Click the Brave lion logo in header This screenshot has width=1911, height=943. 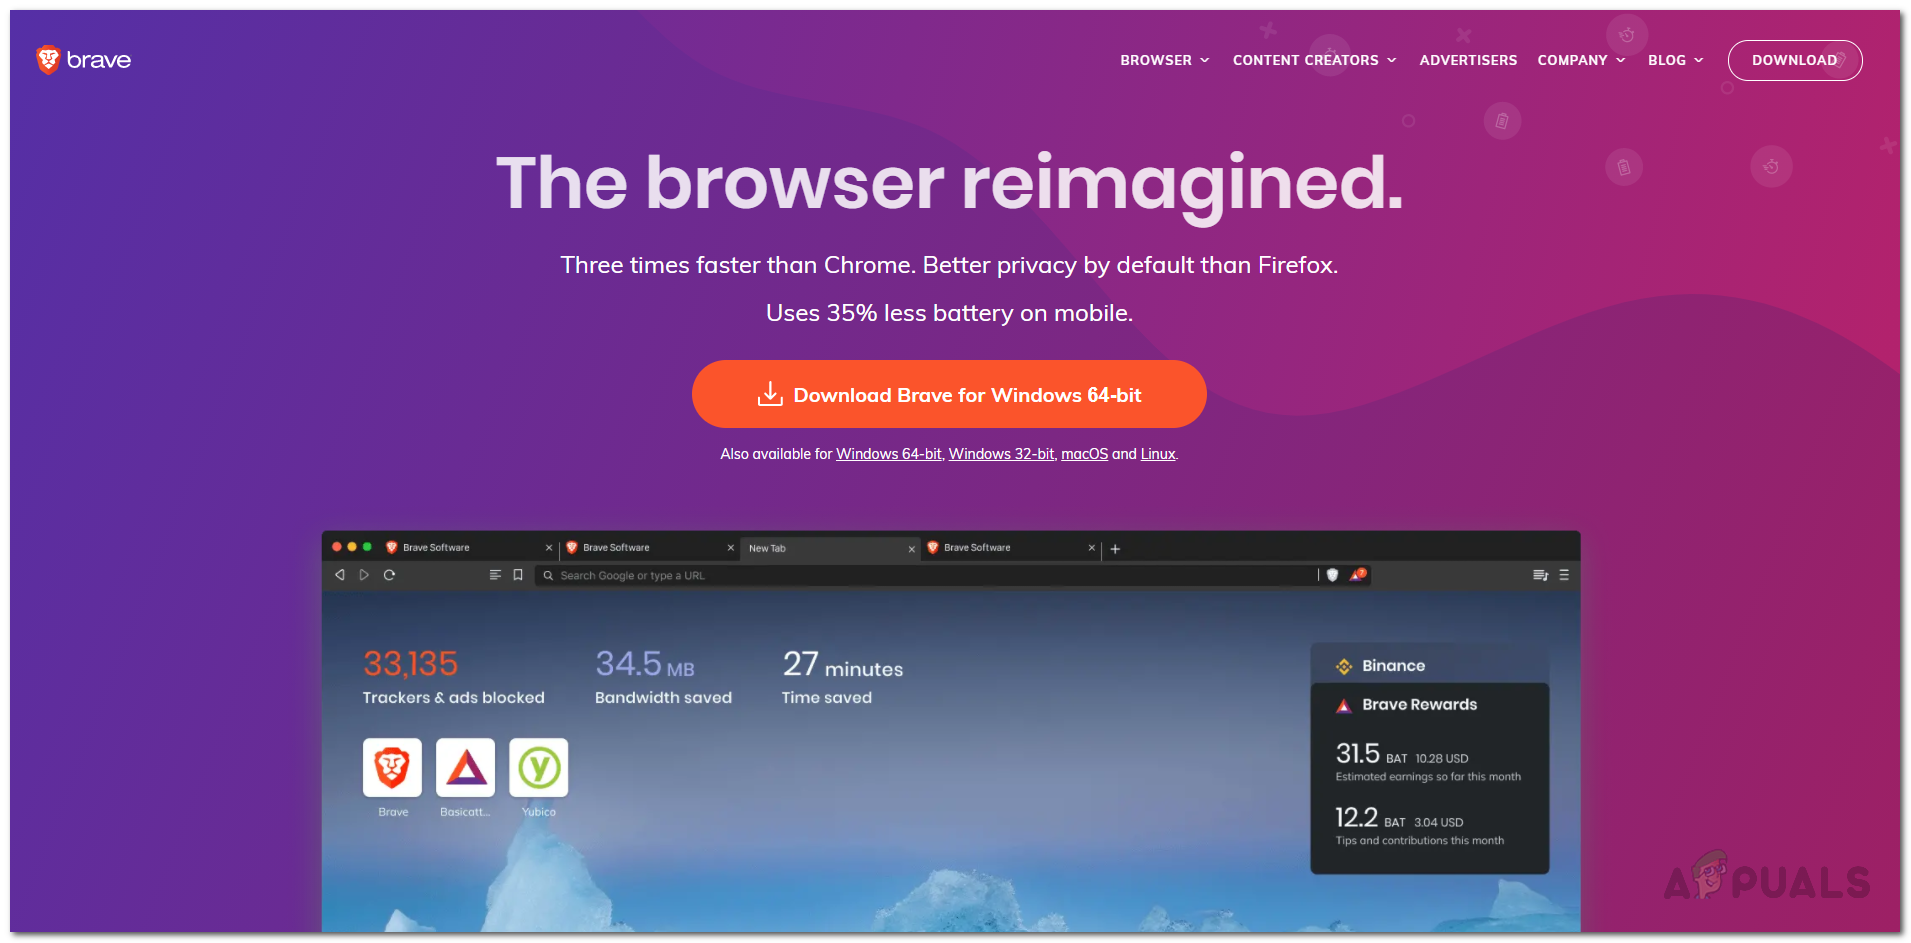48,60
